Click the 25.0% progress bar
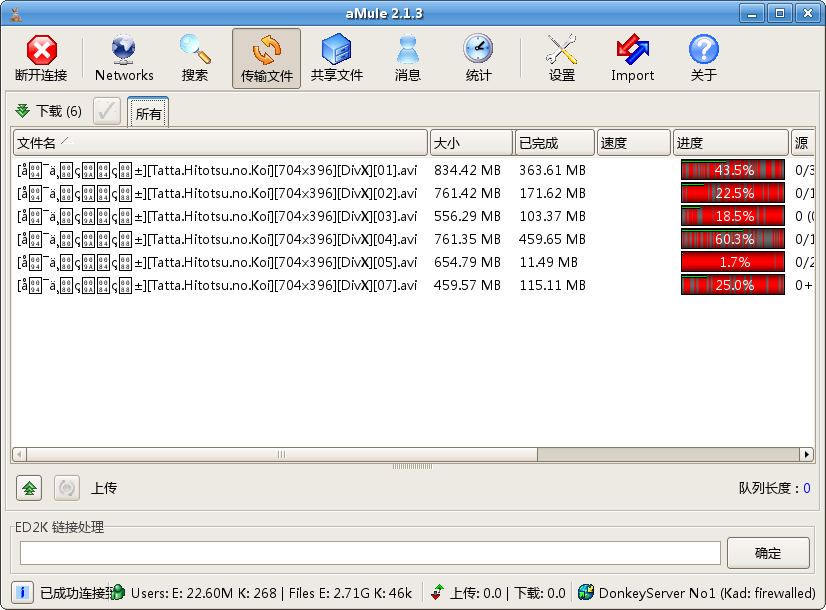Screen dimensions: 826x610 point(733,285)
